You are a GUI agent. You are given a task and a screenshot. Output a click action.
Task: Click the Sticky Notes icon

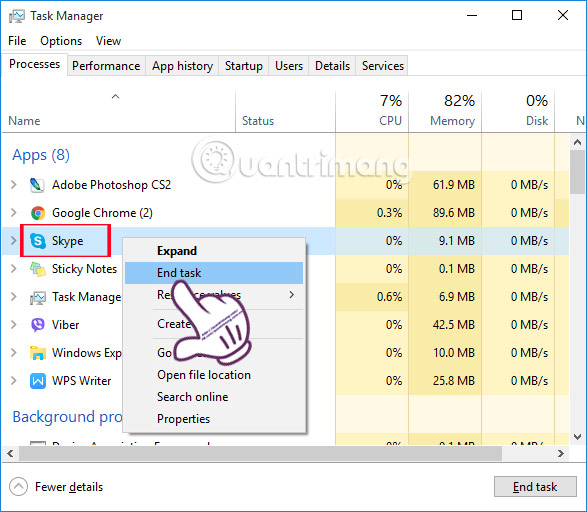[37, 269]
